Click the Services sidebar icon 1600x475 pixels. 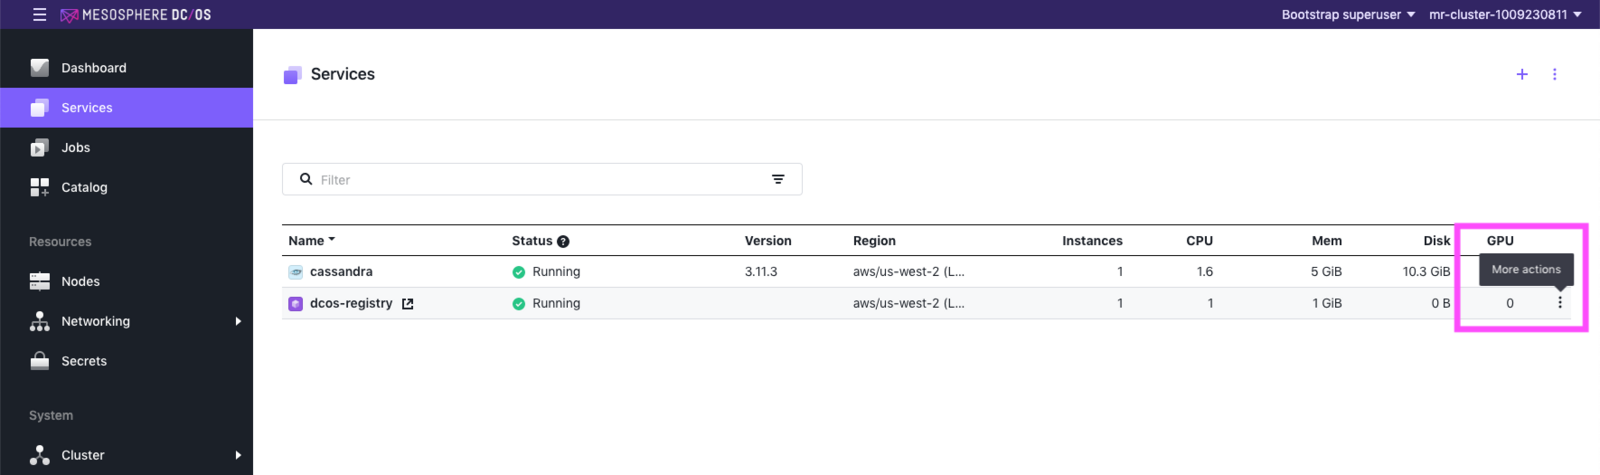[39, 108]
